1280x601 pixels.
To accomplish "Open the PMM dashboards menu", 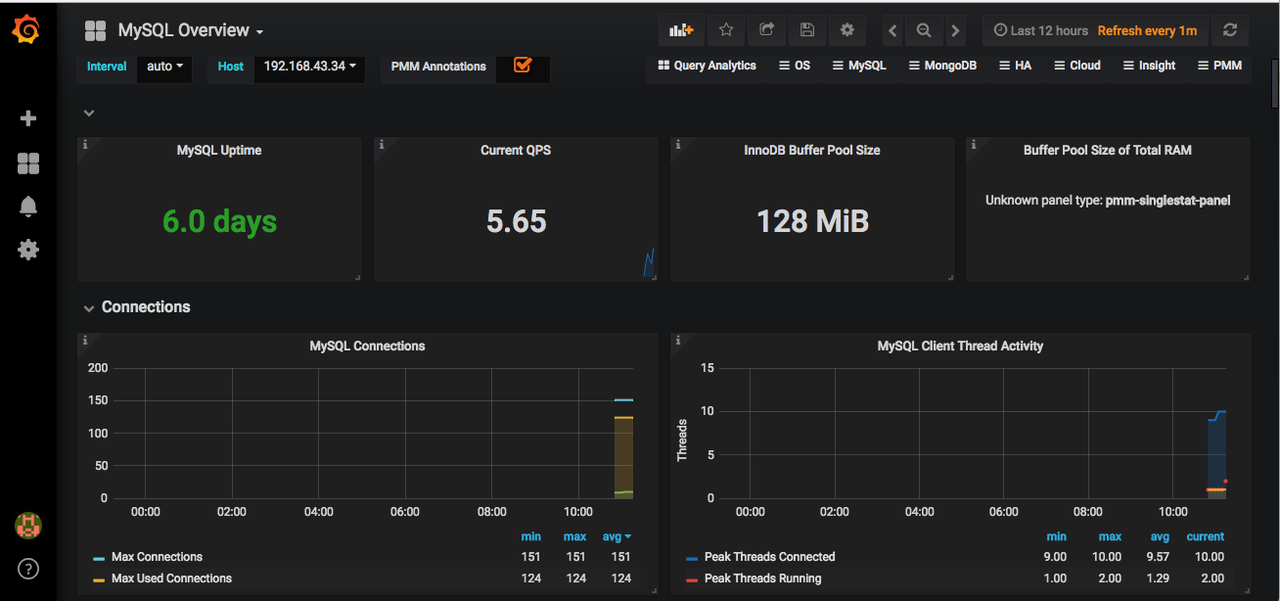I will (x=1219, y=66).
